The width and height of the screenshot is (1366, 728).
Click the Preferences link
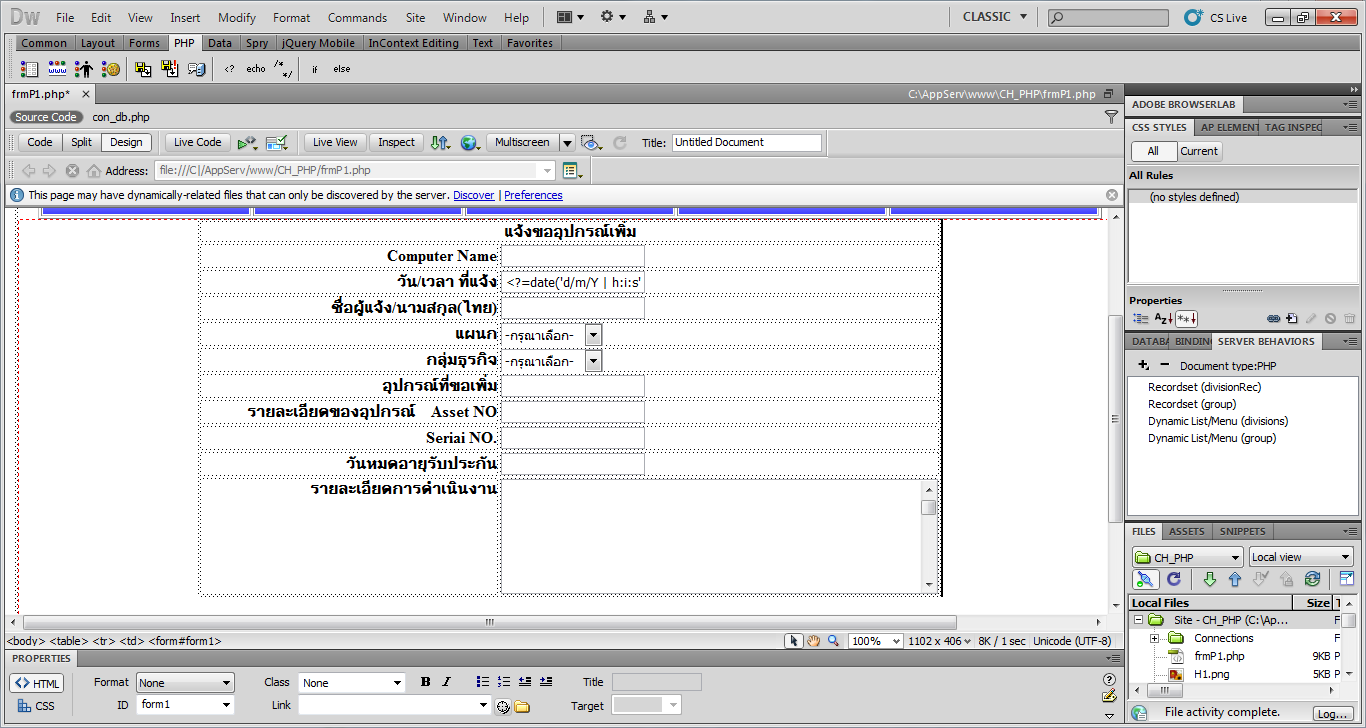point(533,195)
